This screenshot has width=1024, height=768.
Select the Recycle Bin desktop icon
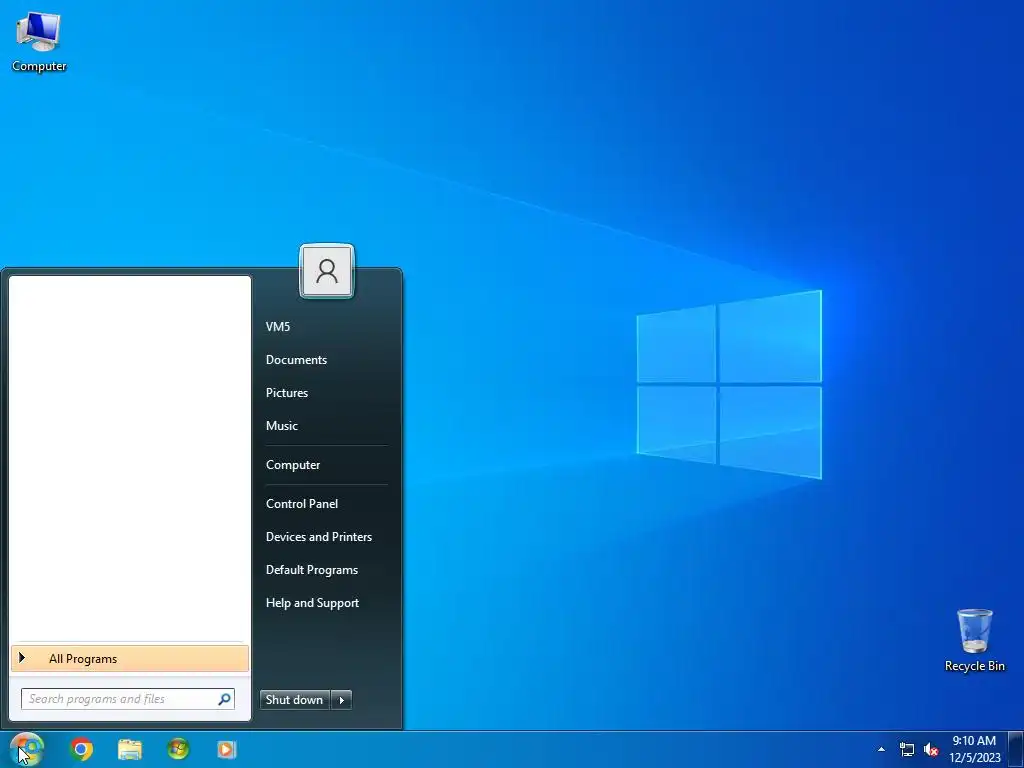[x=974, y=640]
